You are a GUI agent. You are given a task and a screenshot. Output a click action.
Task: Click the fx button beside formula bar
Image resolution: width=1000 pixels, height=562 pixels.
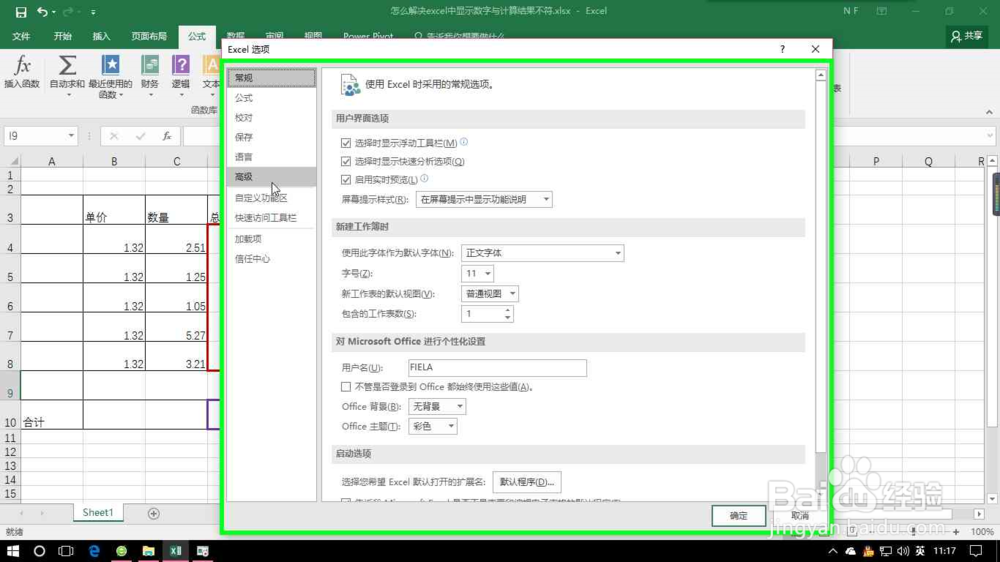click(x=167, y=136)
